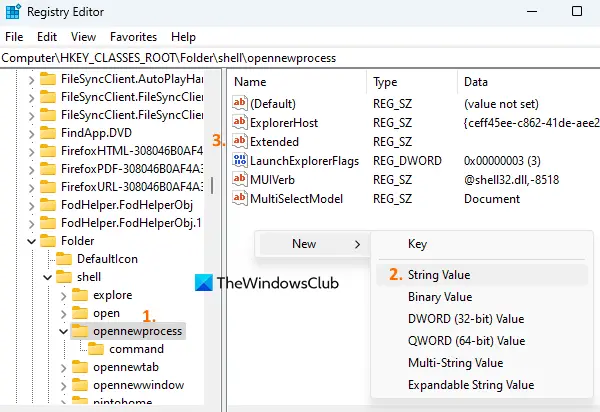Choose Multi-String Value option

pos(482,363)
